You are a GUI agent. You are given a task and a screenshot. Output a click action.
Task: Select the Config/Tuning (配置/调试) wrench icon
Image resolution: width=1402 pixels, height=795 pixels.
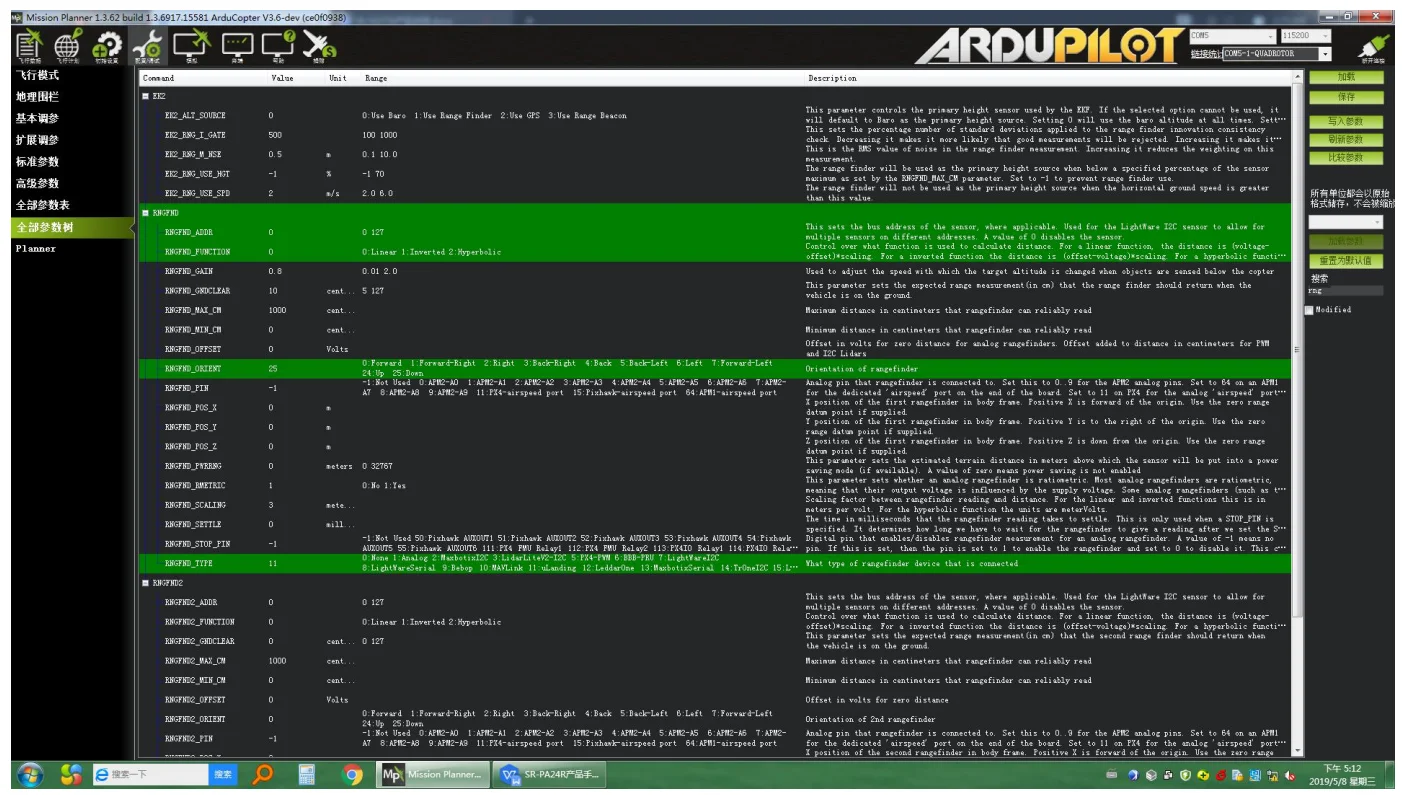point(149,44)
